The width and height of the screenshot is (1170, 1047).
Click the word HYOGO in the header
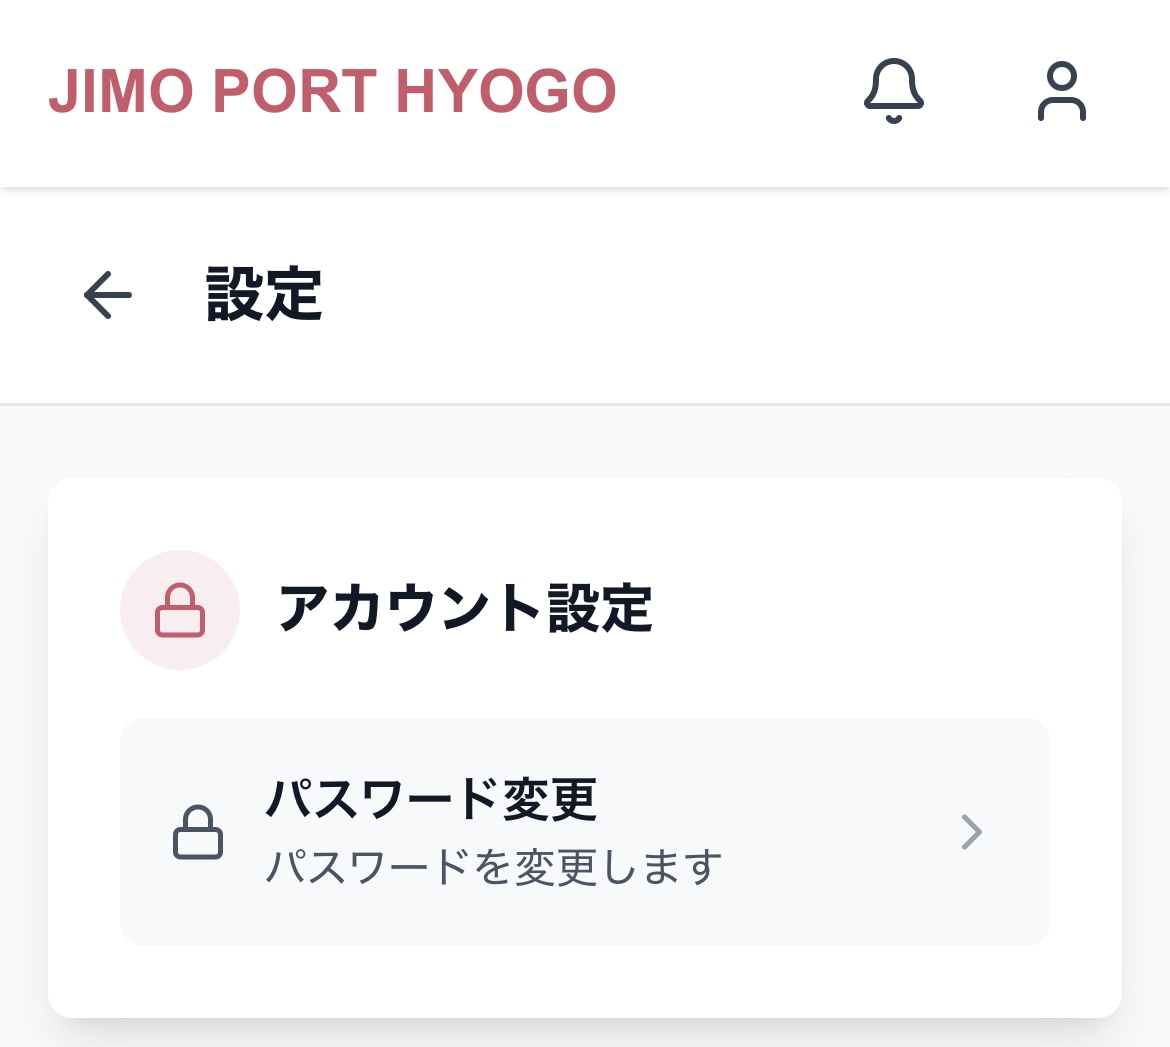coord(506,91)
